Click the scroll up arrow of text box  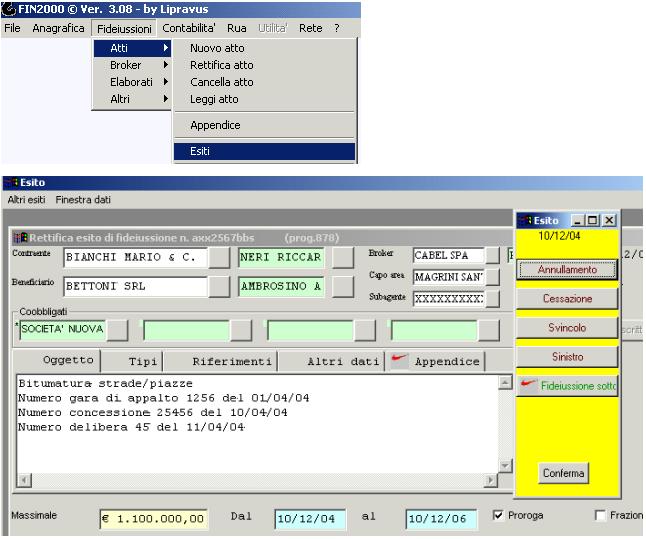tap(505, 383)
